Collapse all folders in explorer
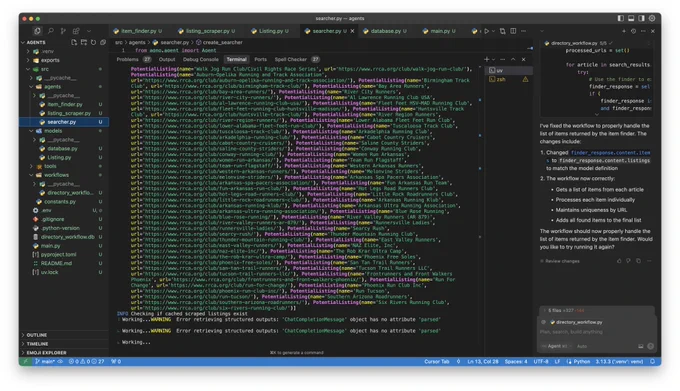The width and height of the screenshot is (680, 391). point(103,42)
